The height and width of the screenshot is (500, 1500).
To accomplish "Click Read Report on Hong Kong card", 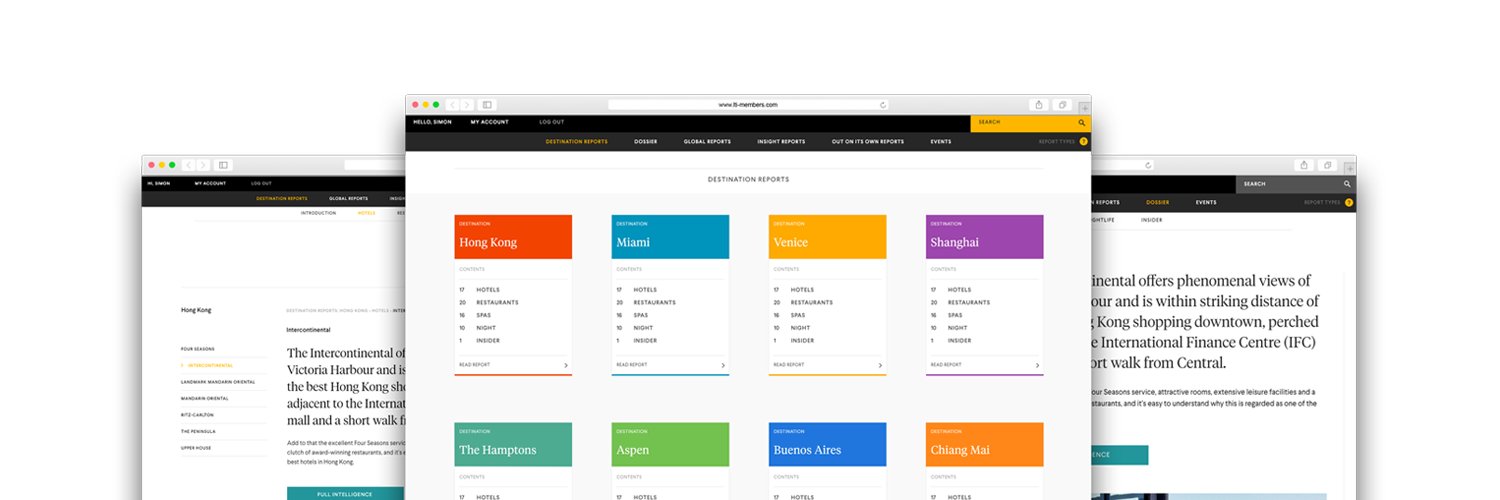I will coord(475,365).
